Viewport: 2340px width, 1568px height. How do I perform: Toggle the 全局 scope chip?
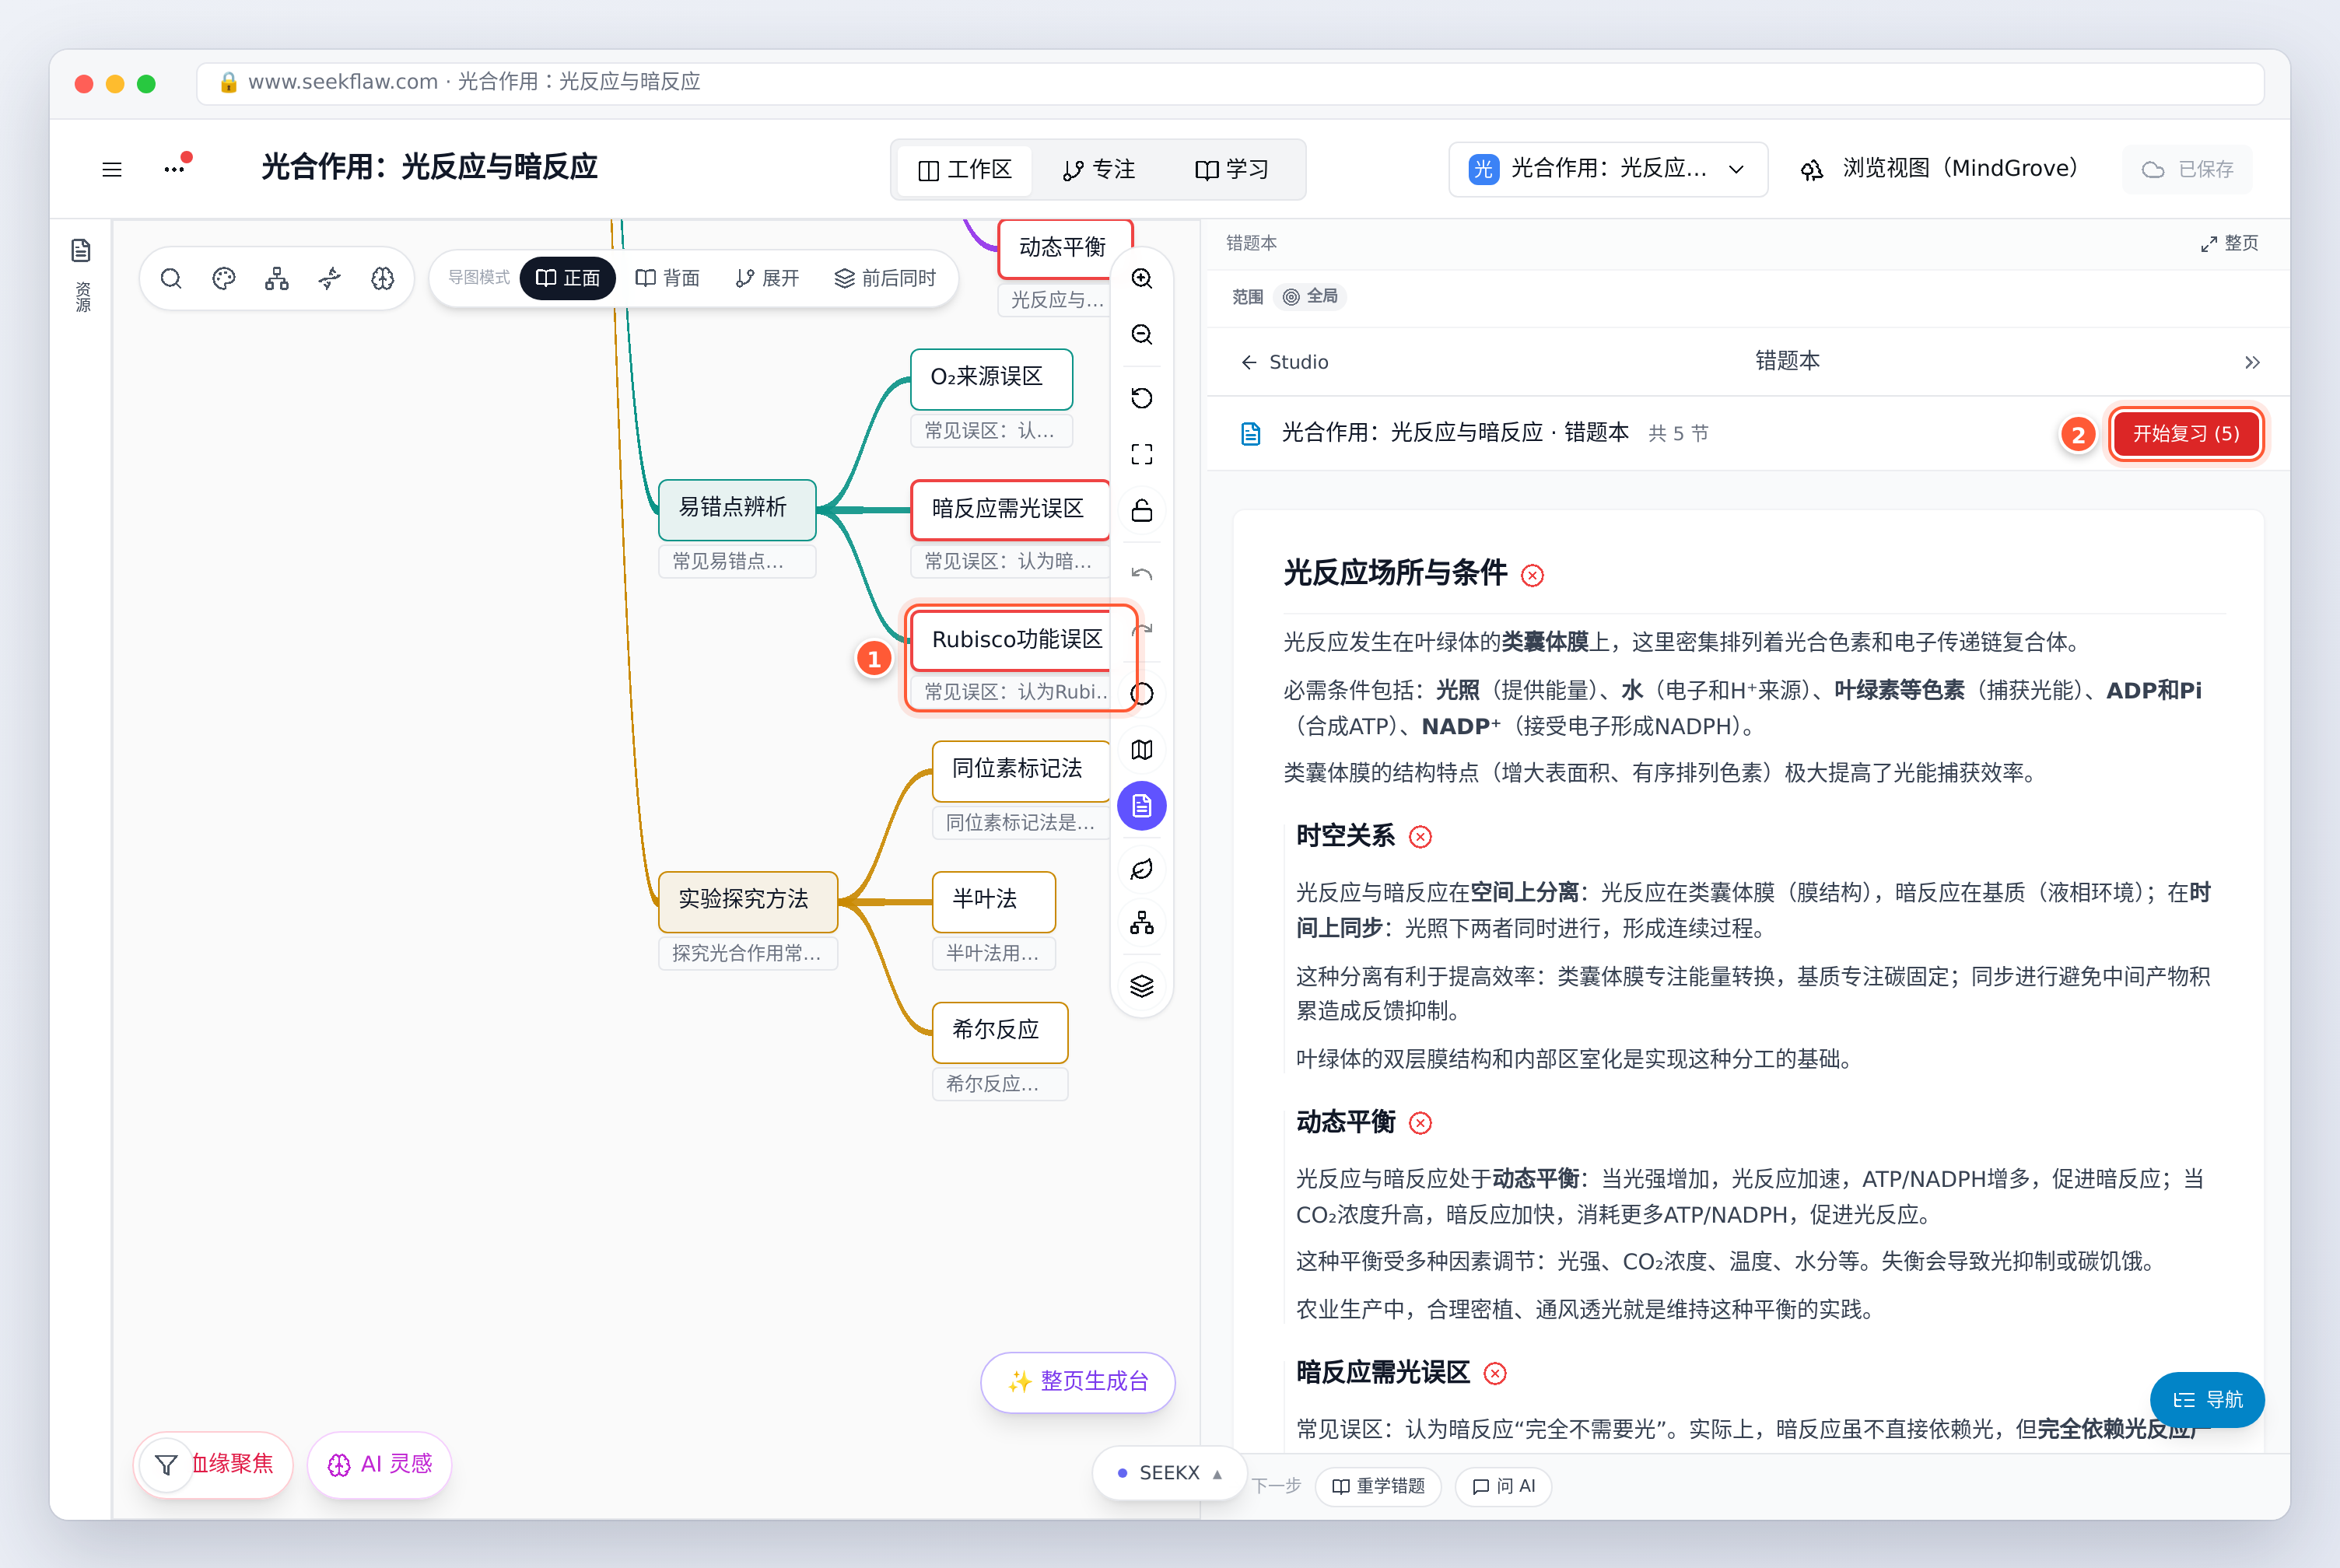pyautogui.click(x=1311, y=296)
